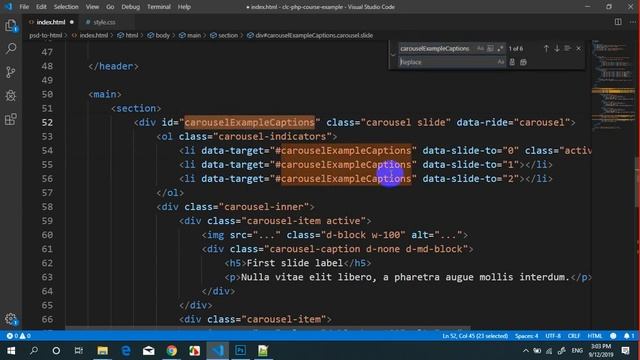Click the <main> tag on line 50
Viewport: 640px width, 360px height.
pyautogui.click(x=105, y=94)
